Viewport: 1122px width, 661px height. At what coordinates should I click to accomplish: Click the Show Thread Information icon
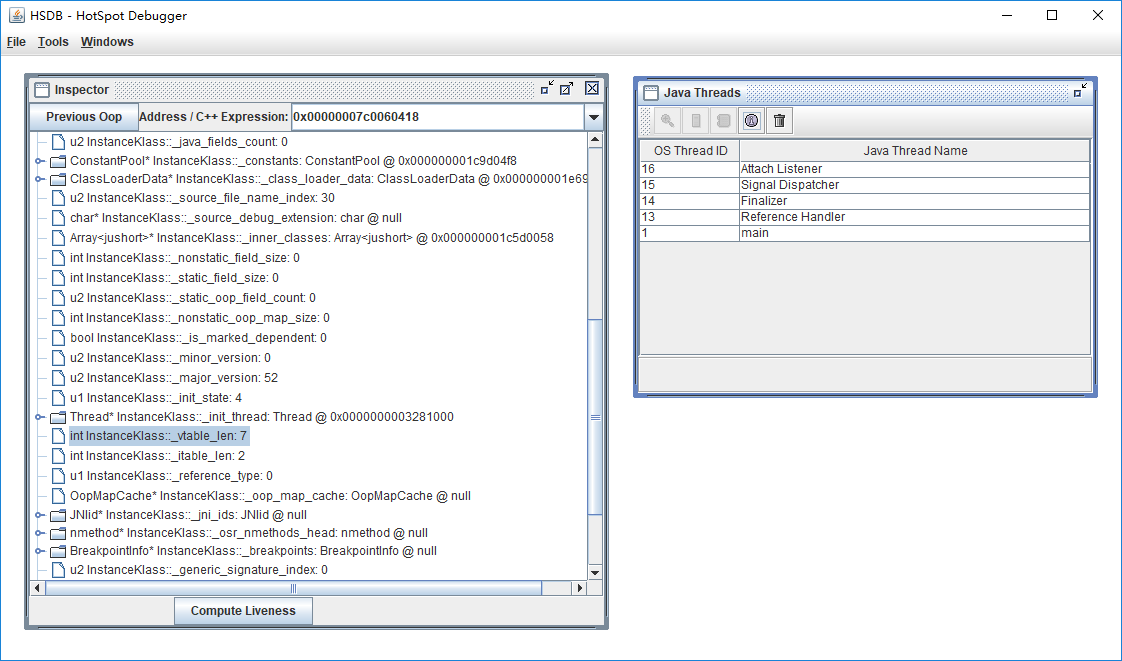(751, 121)
